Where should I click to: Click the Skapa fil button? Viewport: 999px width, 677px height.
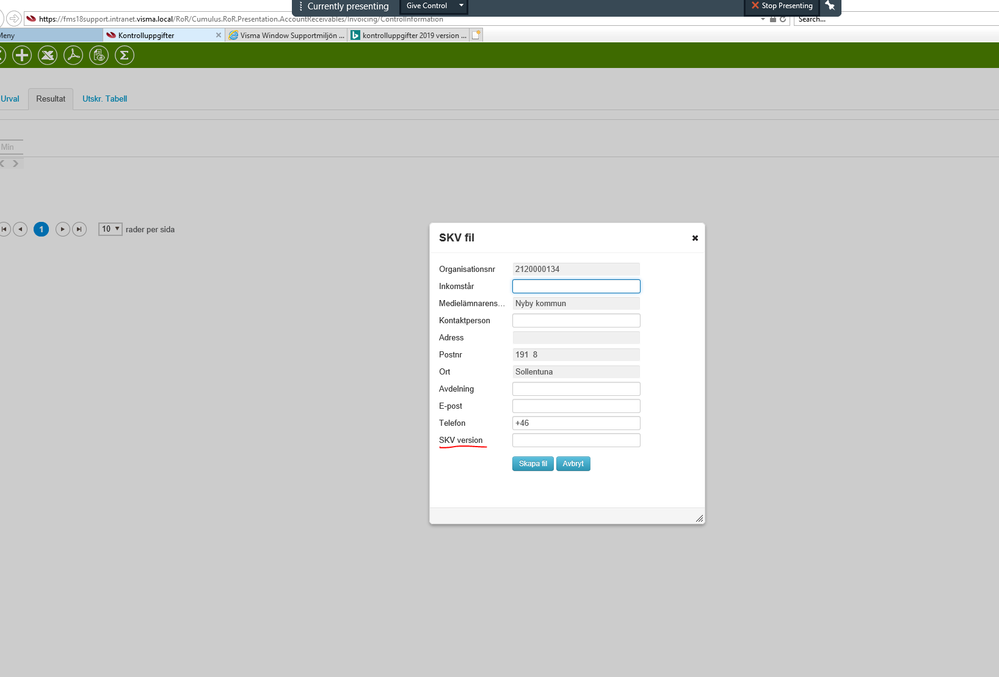[533, 464]
